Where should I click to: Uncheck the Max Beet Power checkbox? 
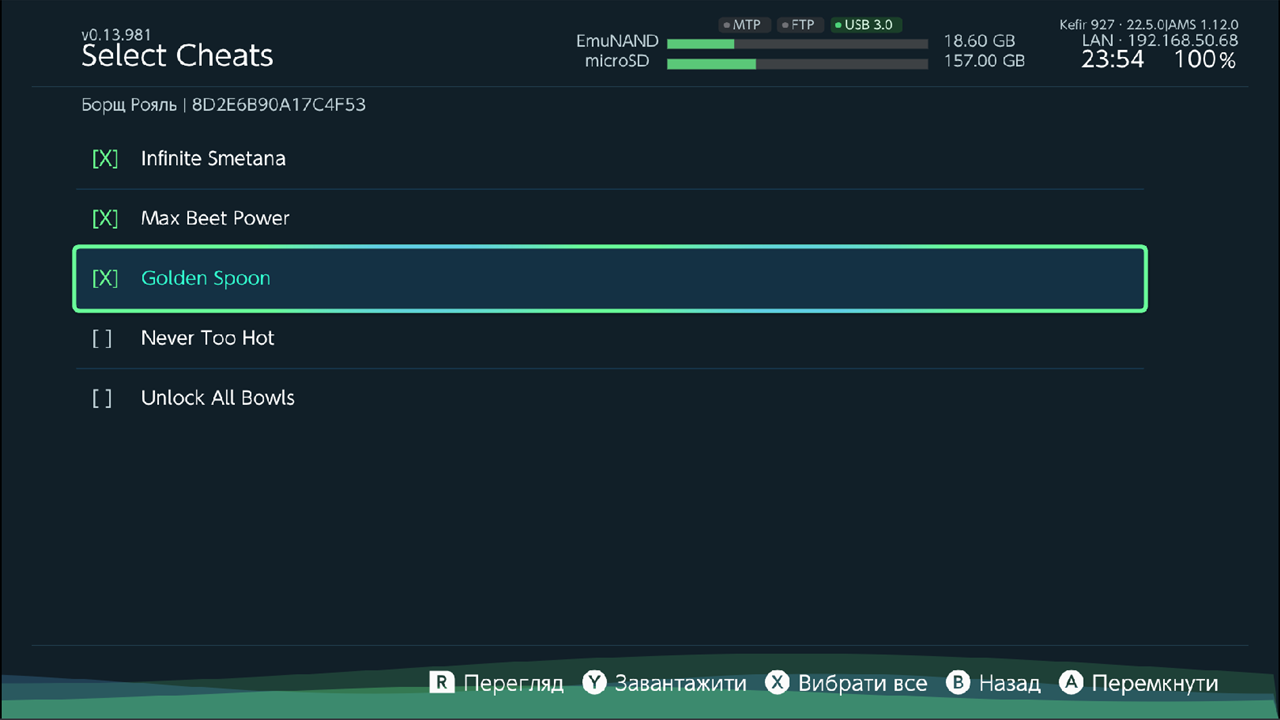point(105,219)
